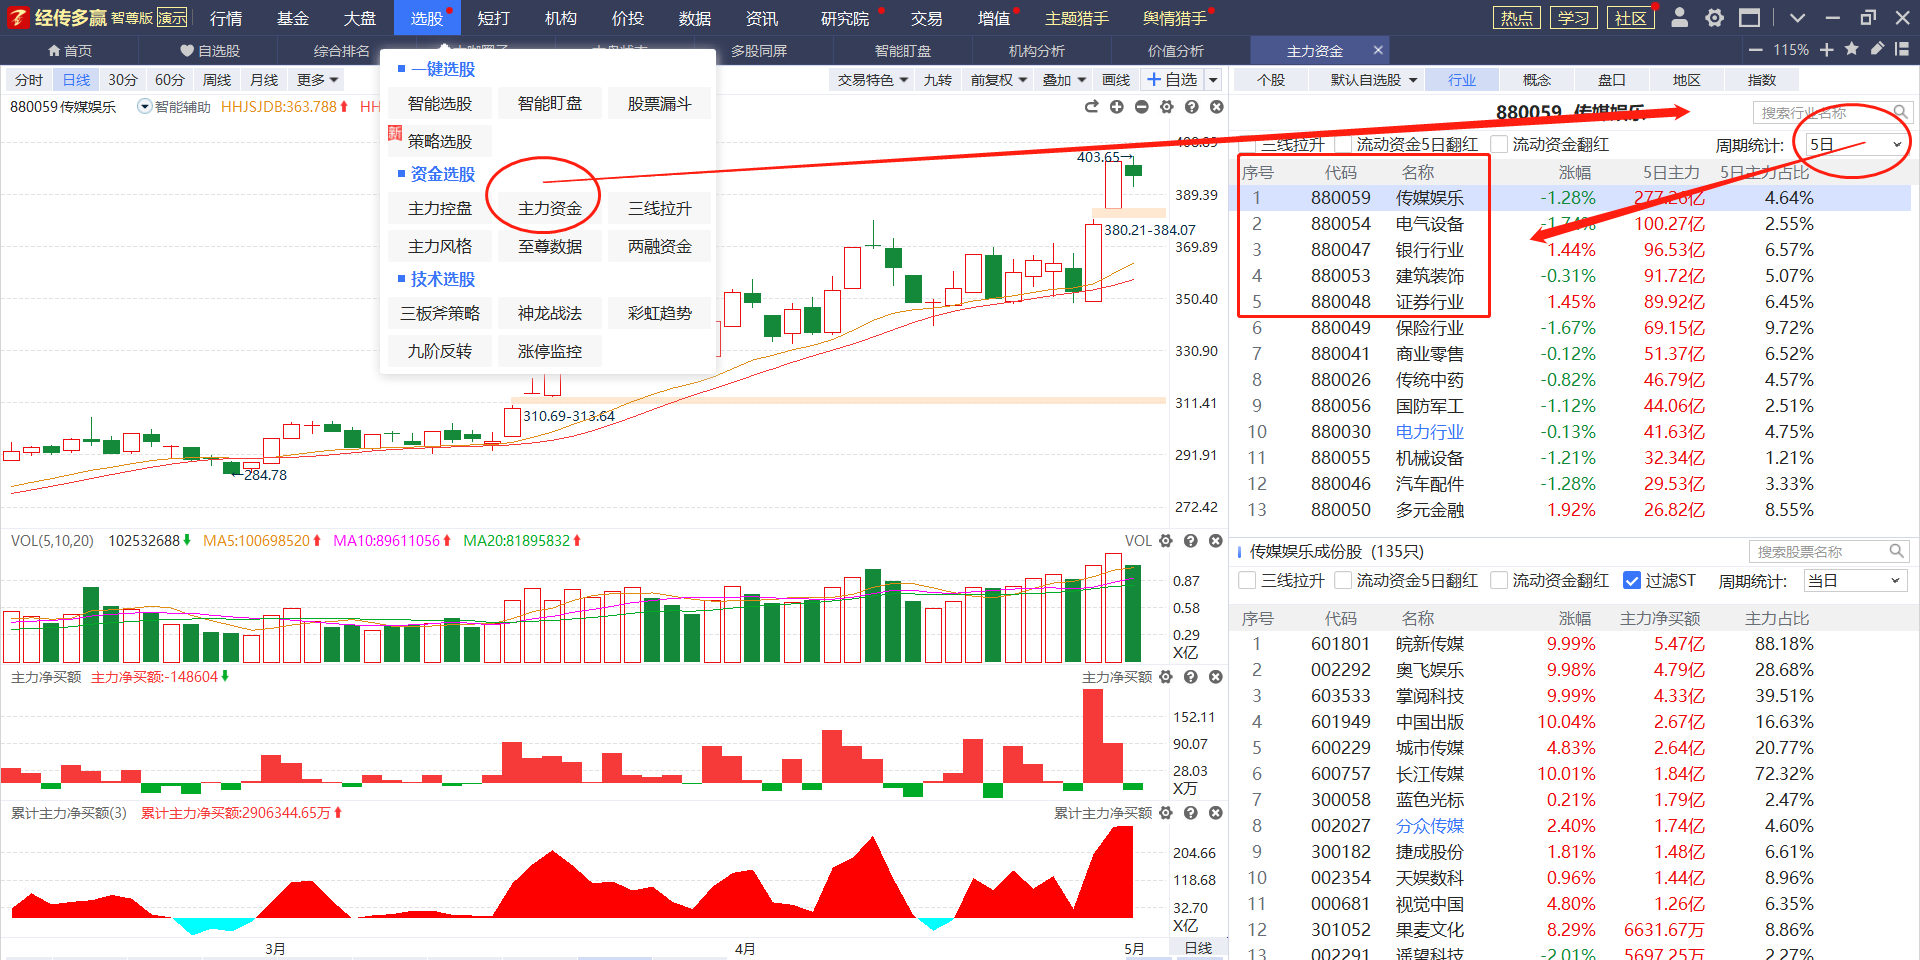1920x960 pixels.
Task: Open 交易特色 dropdown
Action: (x=873, y=80)
